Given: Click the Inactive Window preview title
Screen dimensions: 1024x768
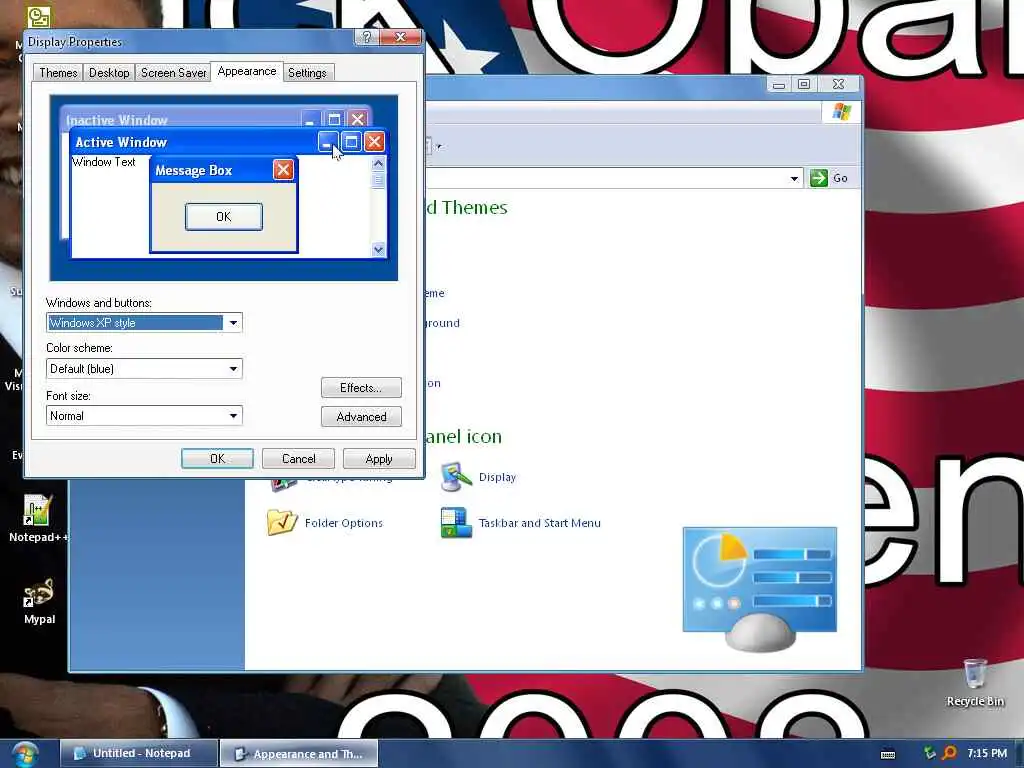Looking at the screenshot, I should point(117,120).
